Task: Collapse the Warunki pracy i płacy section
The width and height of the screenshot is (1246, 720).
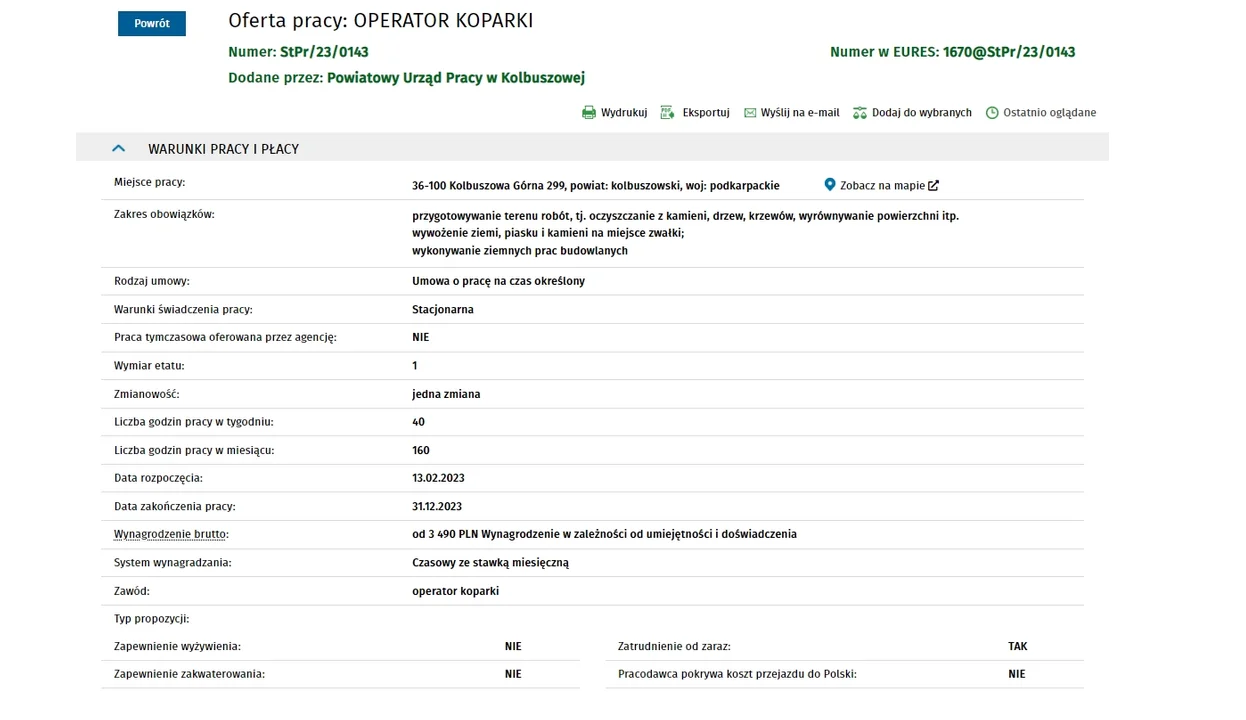Action: 118,148
